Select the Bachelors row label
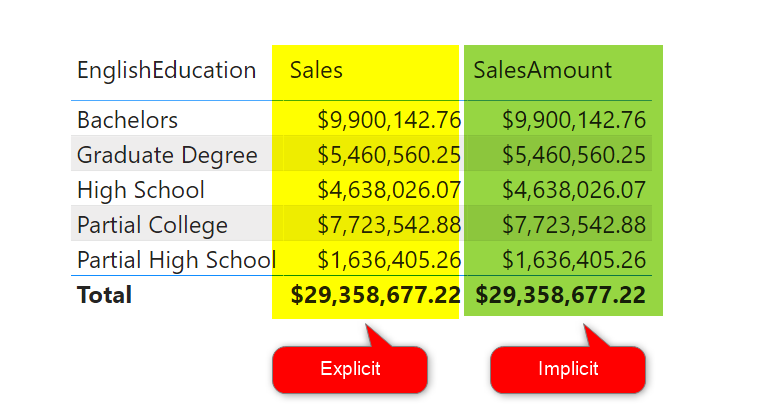 coord(127,120)
